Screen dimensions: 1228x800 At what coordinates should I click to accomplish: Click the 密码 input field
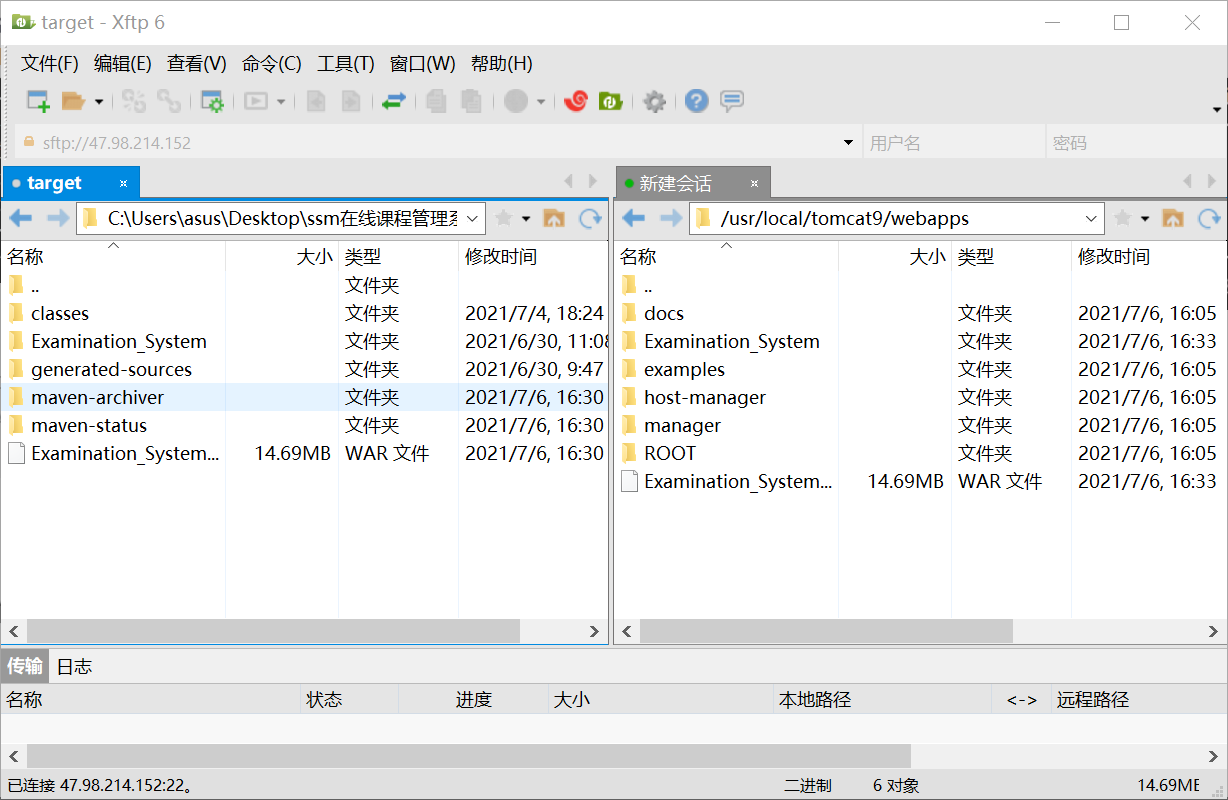pyautogui.click(x=1135, y=143)
